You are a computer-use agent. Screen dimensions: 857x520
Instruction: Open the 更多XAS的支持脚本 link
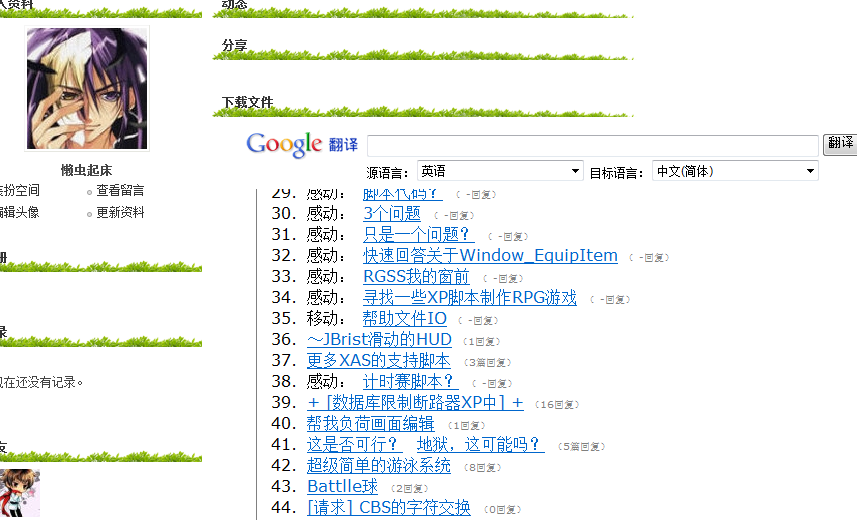(x=379, y=360)
